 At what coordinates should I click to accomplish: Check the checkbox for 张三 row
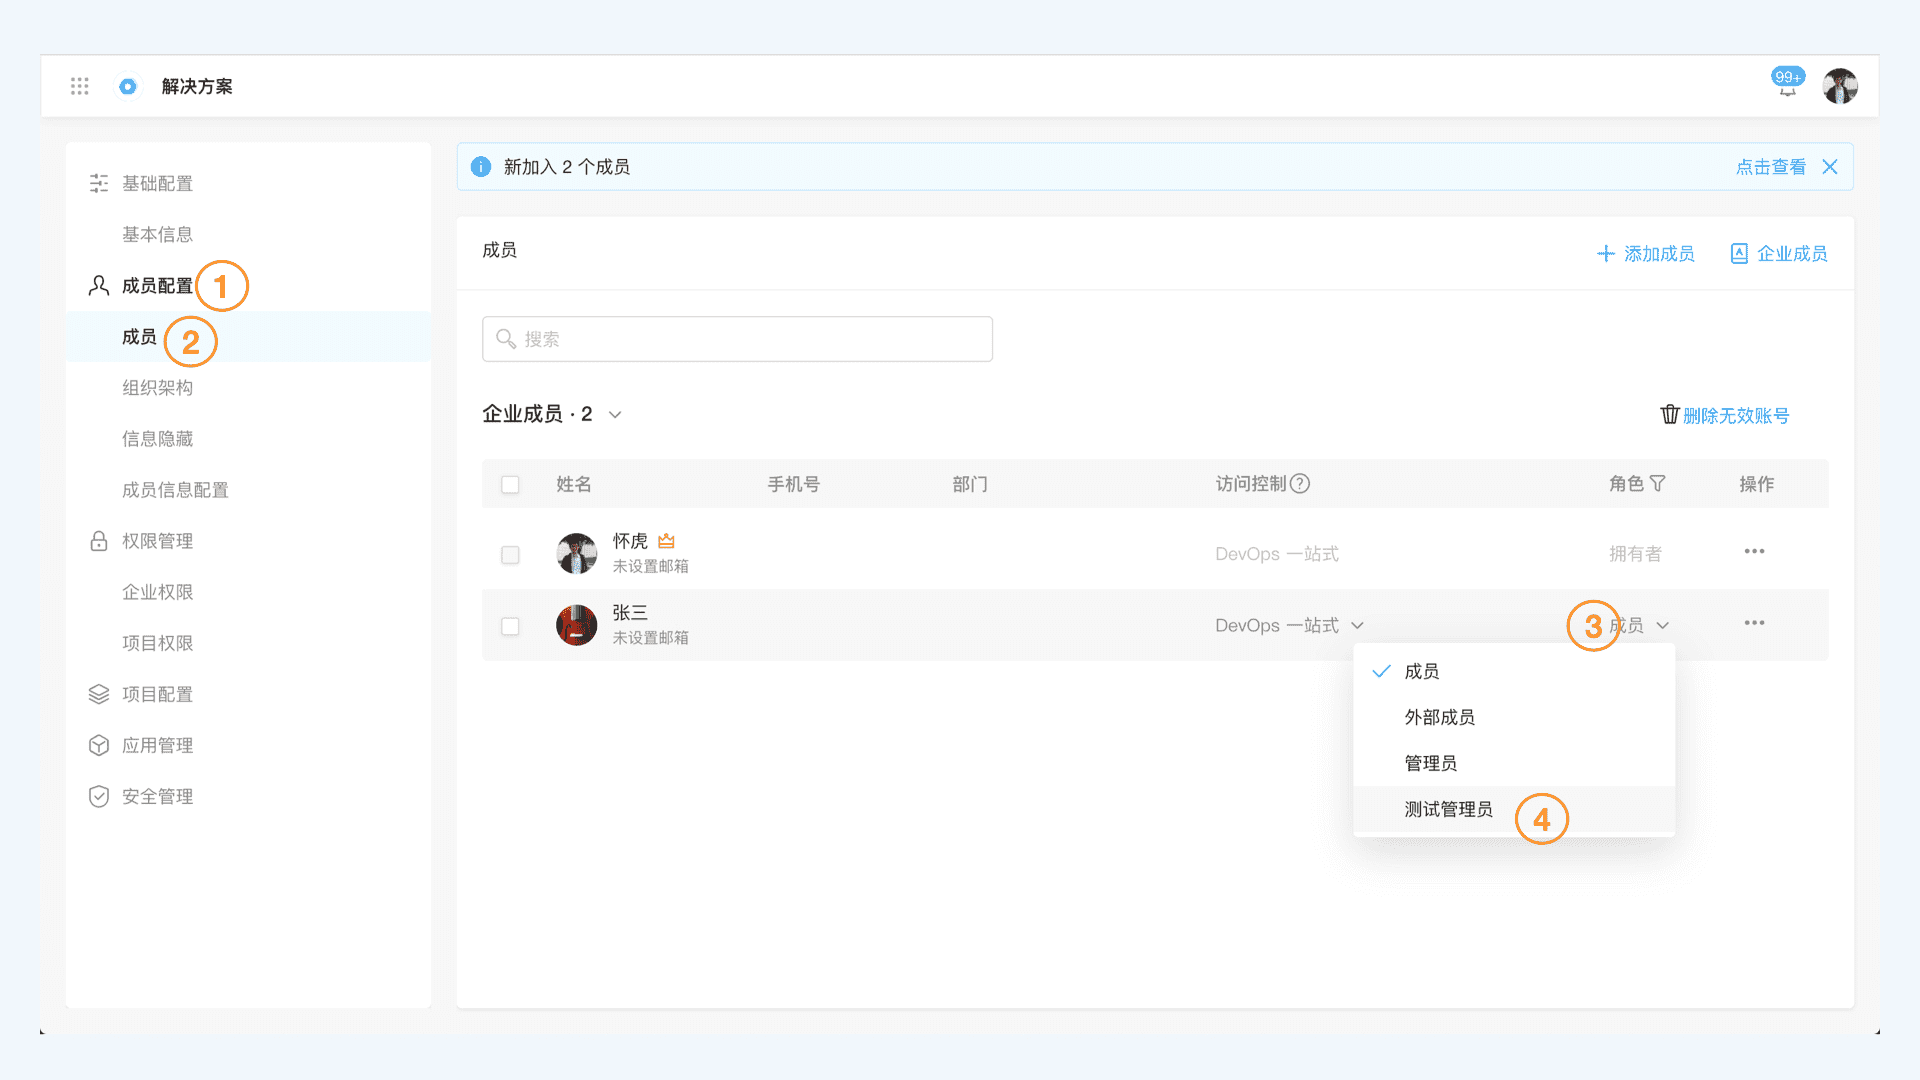pos(510,627)
